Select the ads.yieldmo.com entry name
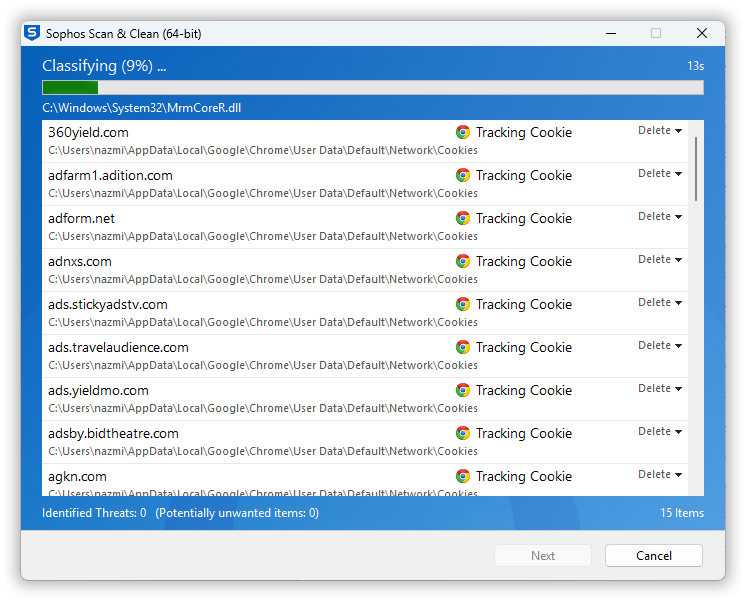This screenshot has height=601, width=746. tap(98, 390)
